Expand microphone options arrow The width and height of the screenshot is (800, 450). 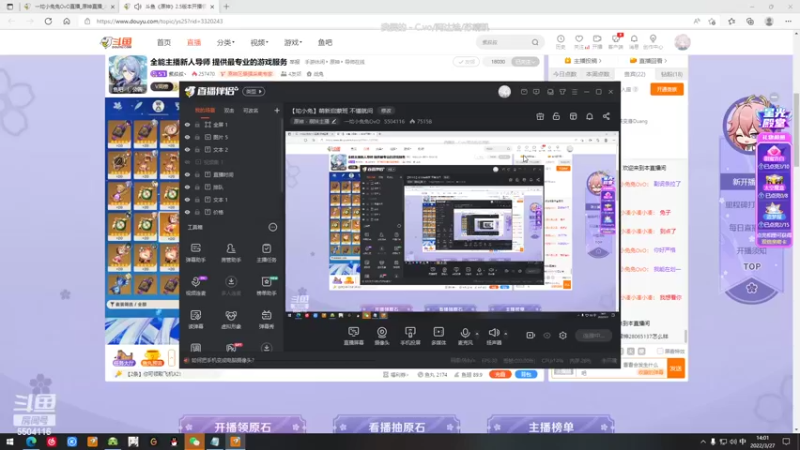(x=477, y=334)
